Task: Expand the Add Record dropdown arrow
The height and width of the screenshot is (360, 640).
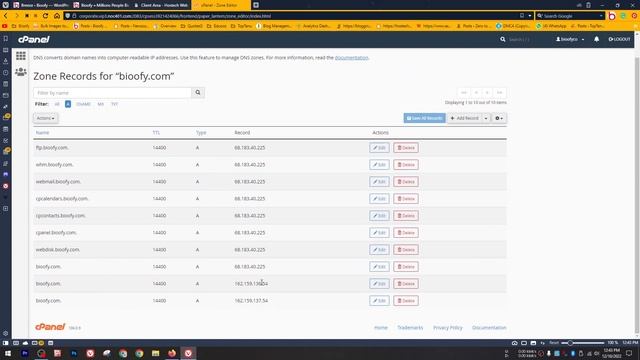Action: (486, 118)
